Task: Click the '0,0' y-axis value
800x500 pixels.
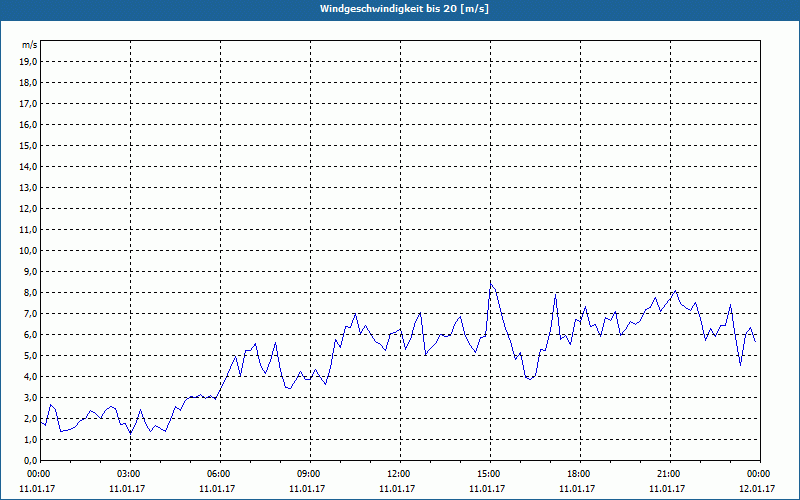Action: (31, 461)
